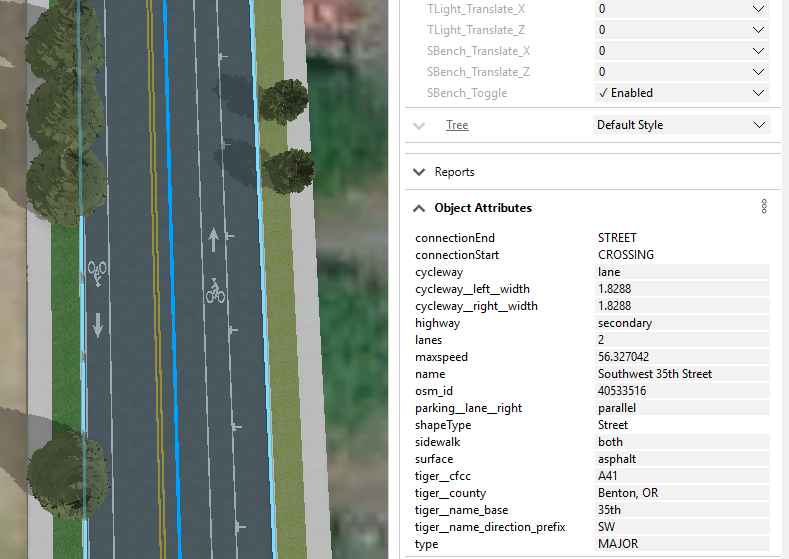Click the cycleway__left__width value field

tap(682, 289)
